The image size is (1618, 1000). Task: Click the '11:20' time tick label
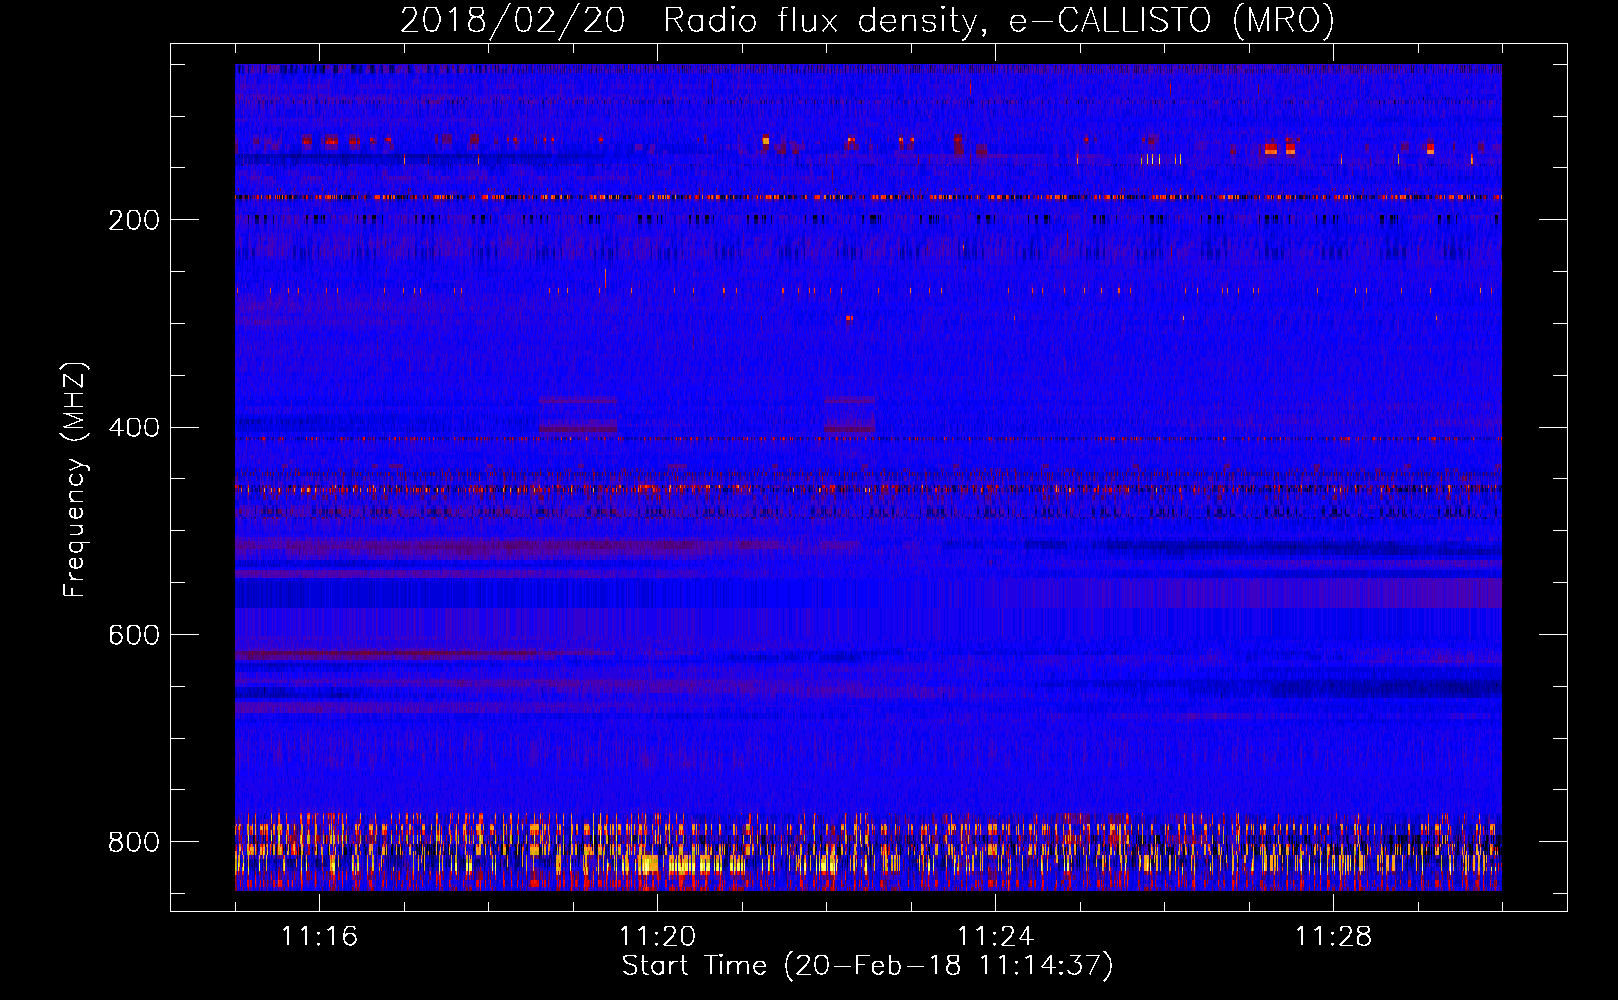pyautogui.click(x=657, y=937)
